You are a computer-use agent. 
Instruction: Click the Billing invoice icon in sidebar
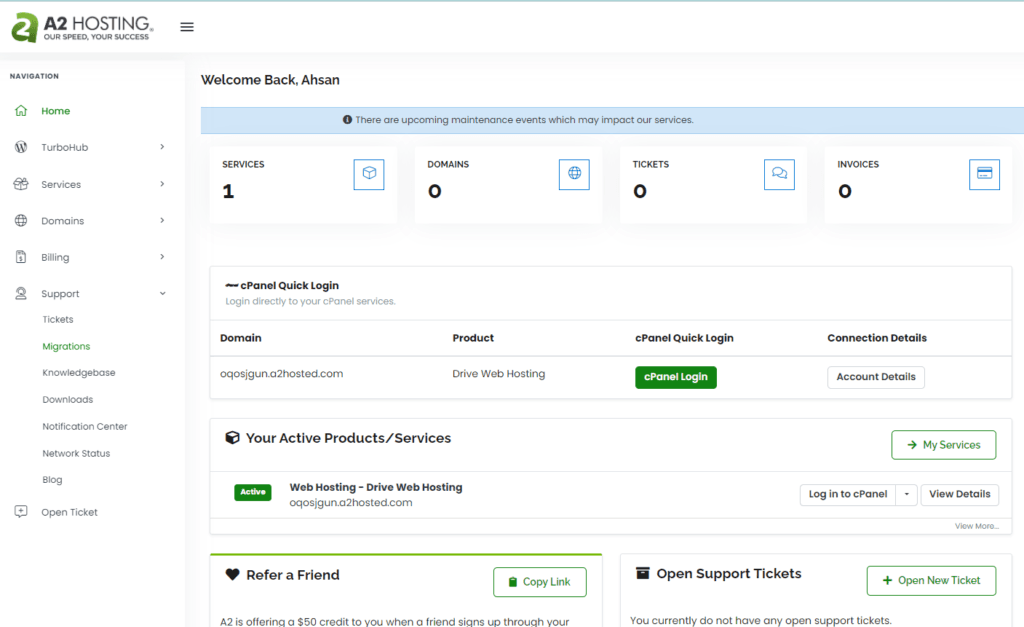21,257
